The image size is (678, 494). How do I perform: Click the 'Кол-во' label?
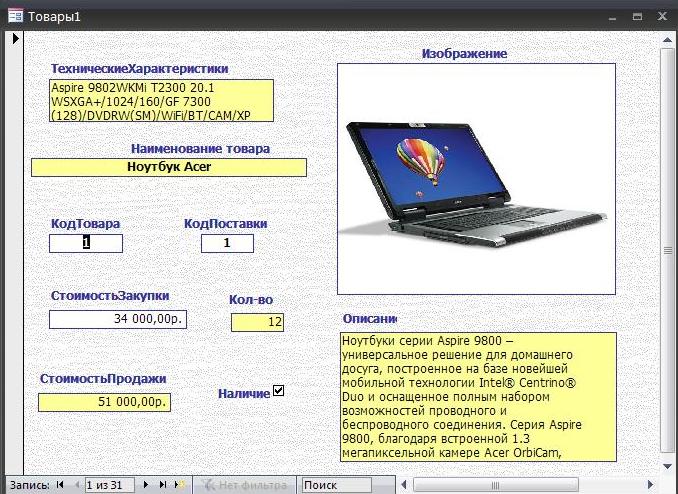(251, 300)
